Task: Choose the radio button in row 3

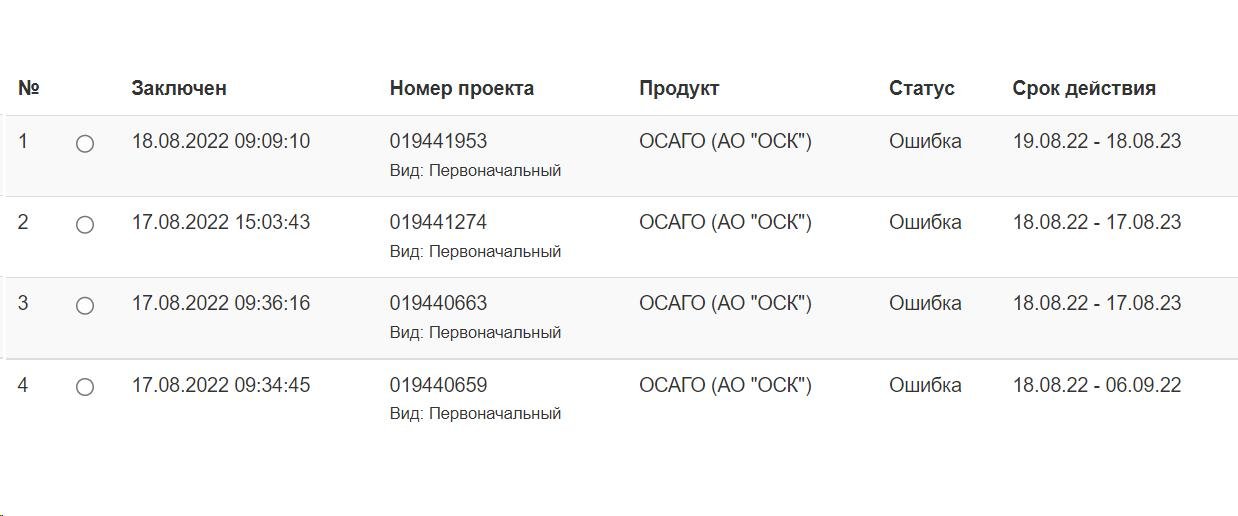Action: [x=85, y=306]
